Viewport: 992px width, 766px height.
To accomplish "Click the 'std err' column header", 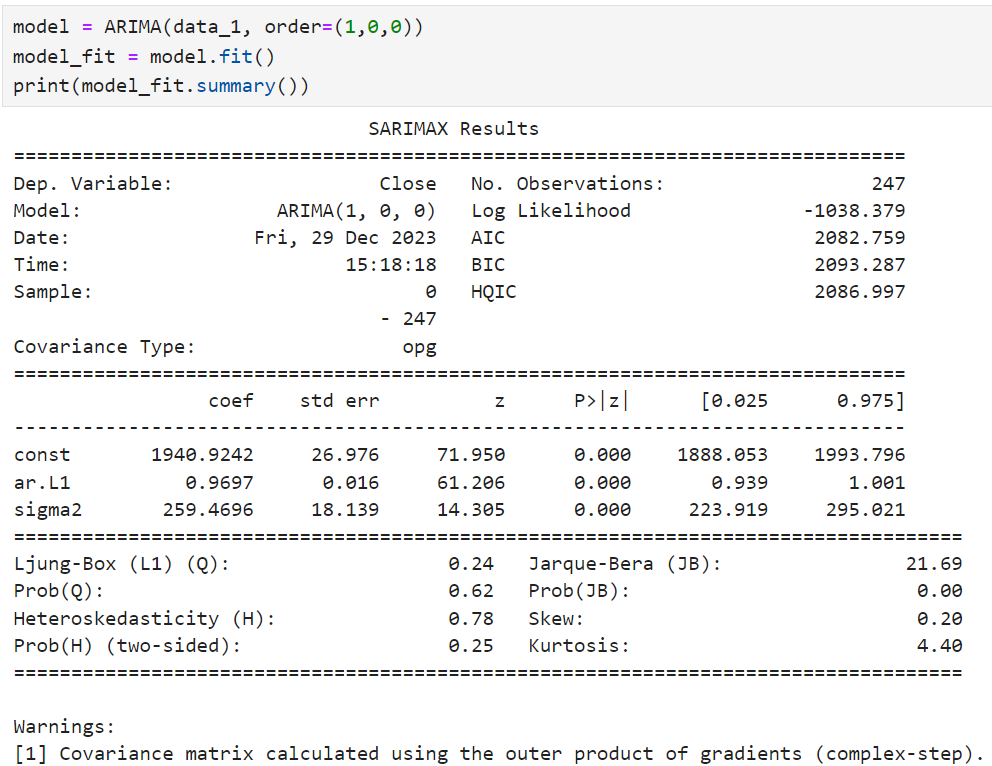I will [x=340, y=401].
